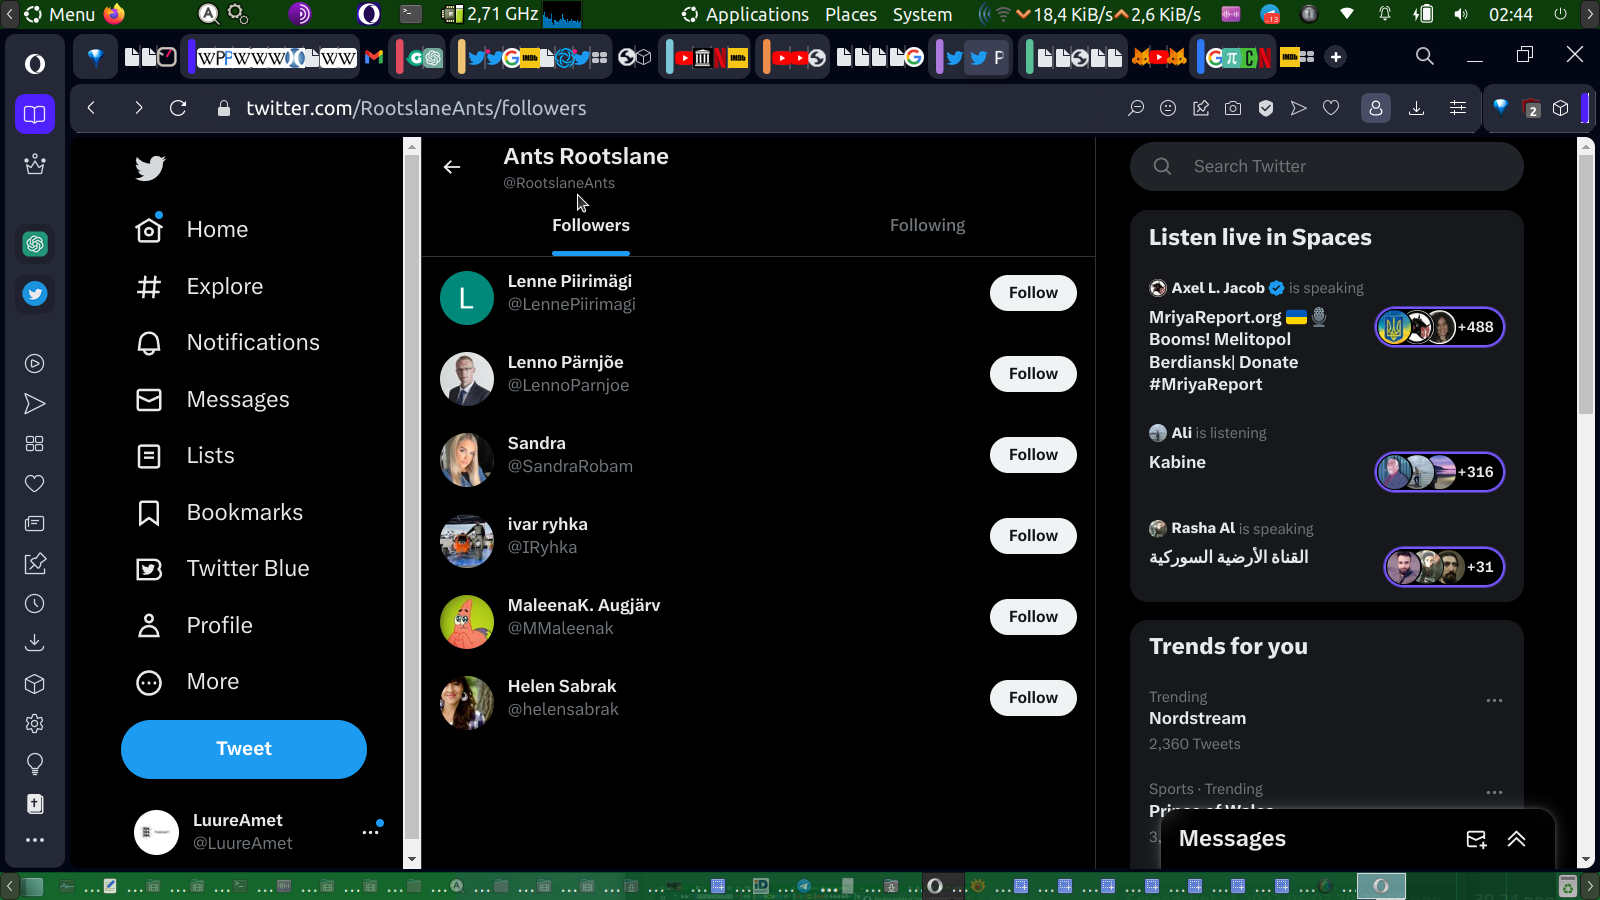Follow Sandra @SandraRobam
Viewport: 1600px width, 900px height.
point(1033,455)
